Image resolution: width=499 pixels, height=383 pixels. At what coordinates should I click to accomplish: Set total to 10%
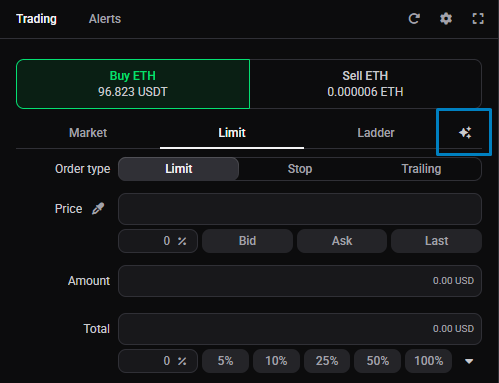click(x=276, y=361)
